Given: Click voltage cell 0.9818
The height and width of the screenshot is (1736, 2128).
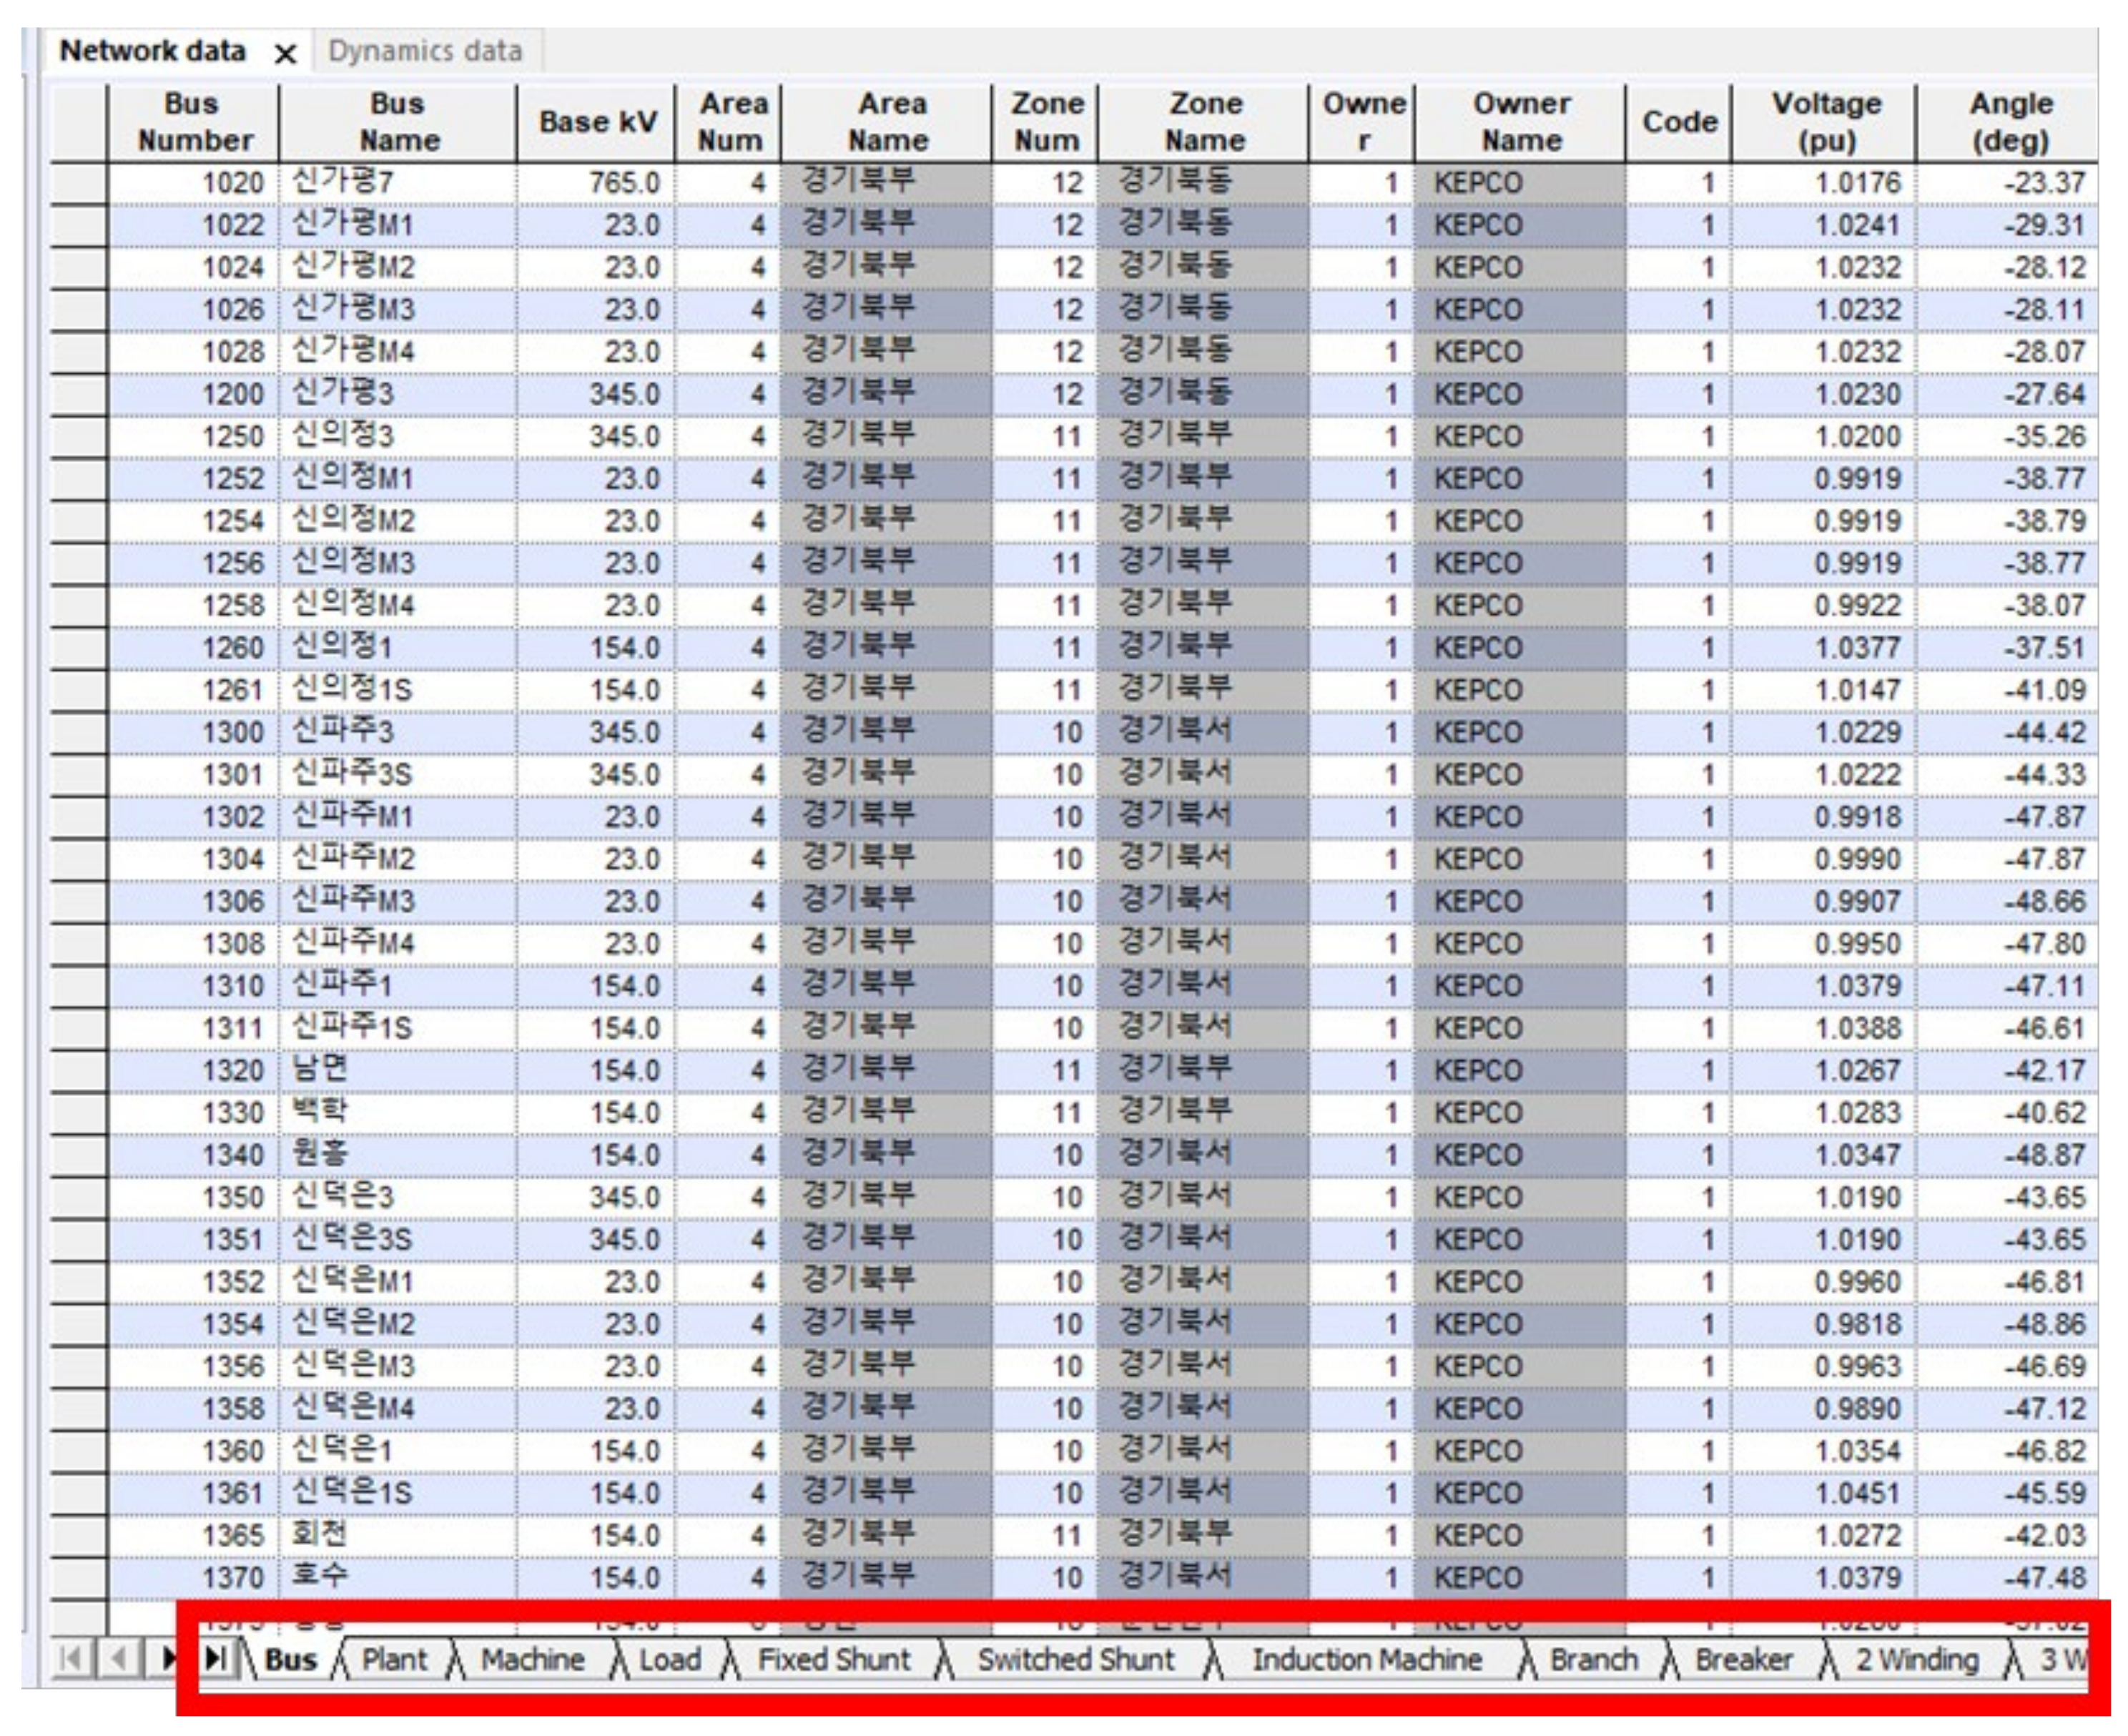Looking at the screenshot, I should (1825, 1324).
